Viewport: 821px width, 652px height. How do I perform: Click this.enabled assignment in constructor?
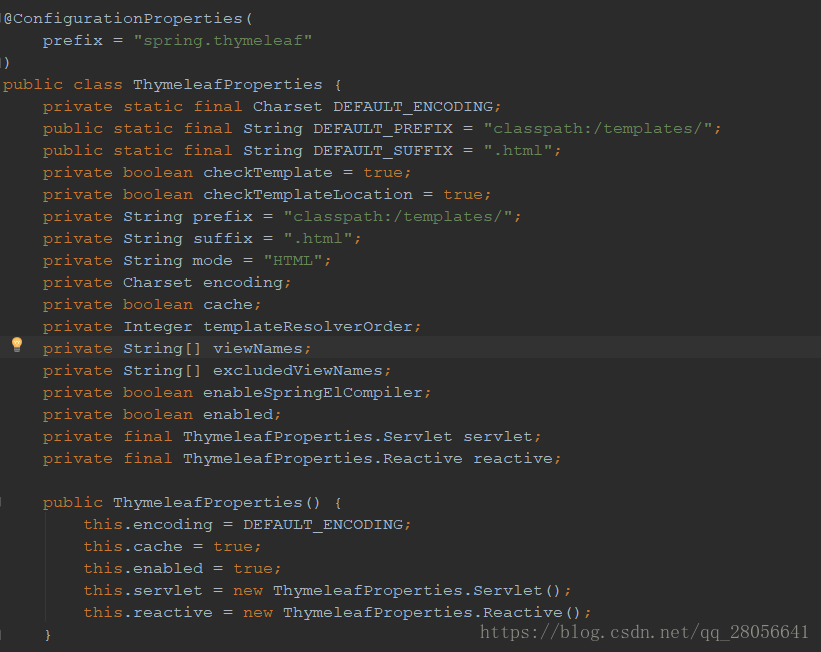(182, 569)
